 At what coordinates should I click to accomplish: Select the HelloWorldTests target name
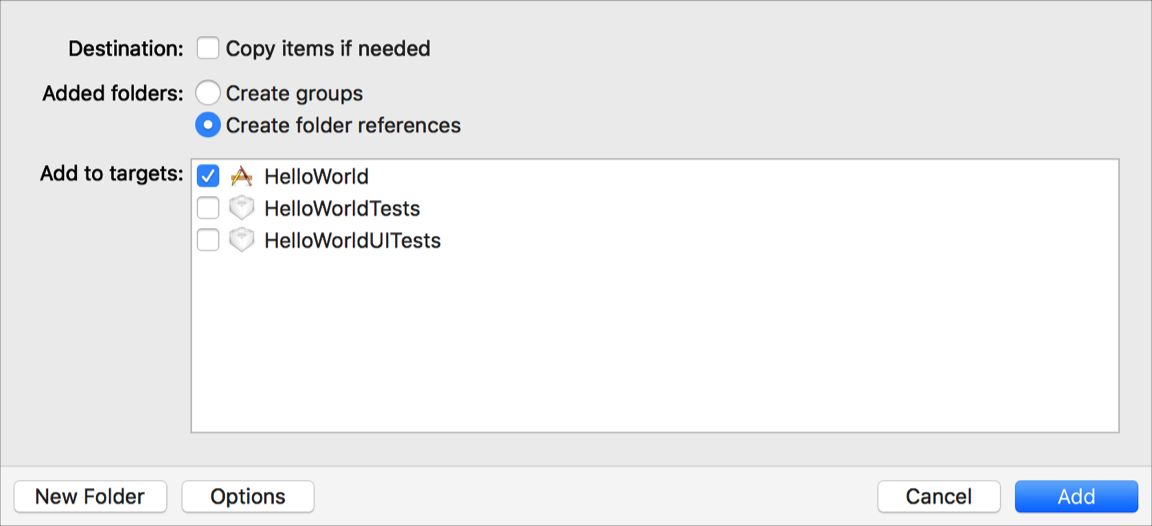[x=342, y=209]
